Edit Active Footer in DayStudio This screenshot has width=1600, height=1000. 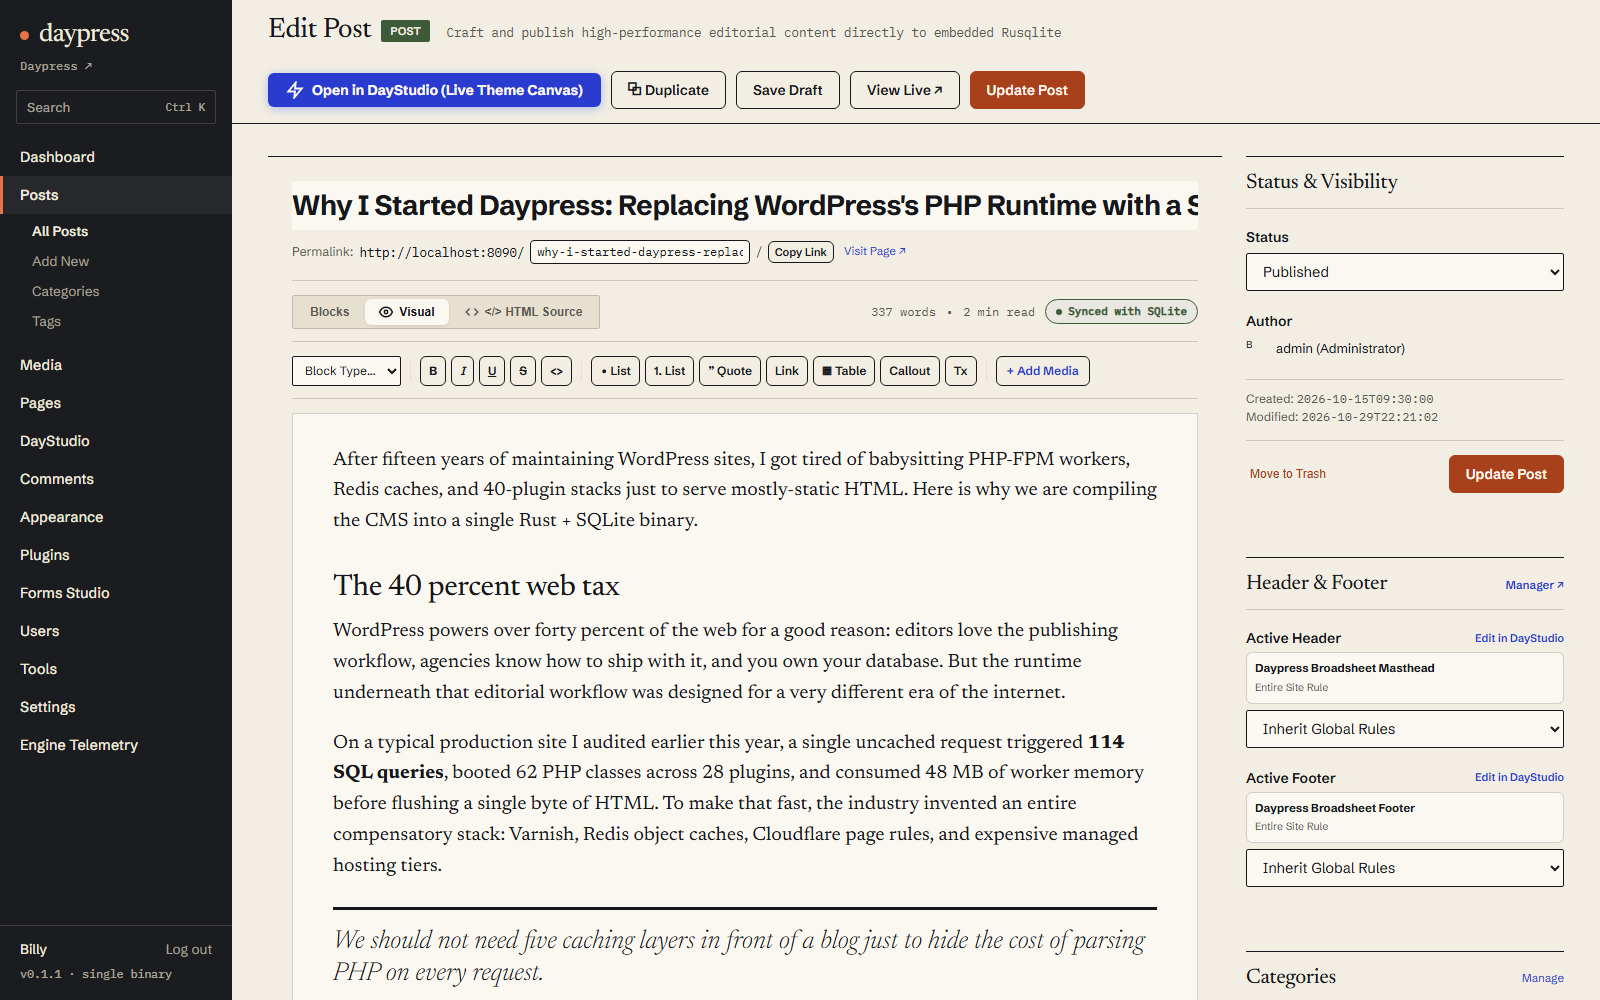[1519, 777]
